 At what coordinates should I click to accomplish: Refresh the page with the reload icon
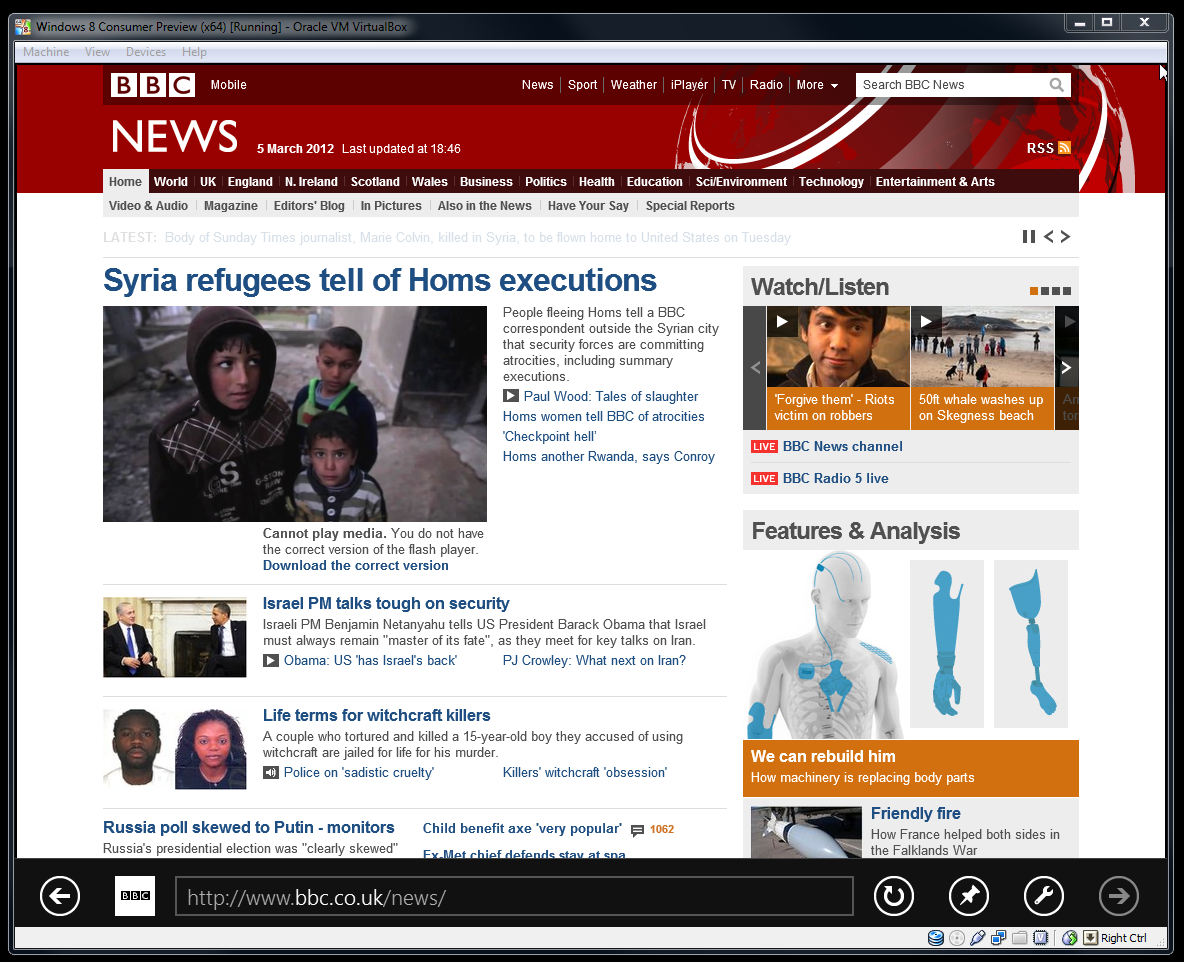893,896
